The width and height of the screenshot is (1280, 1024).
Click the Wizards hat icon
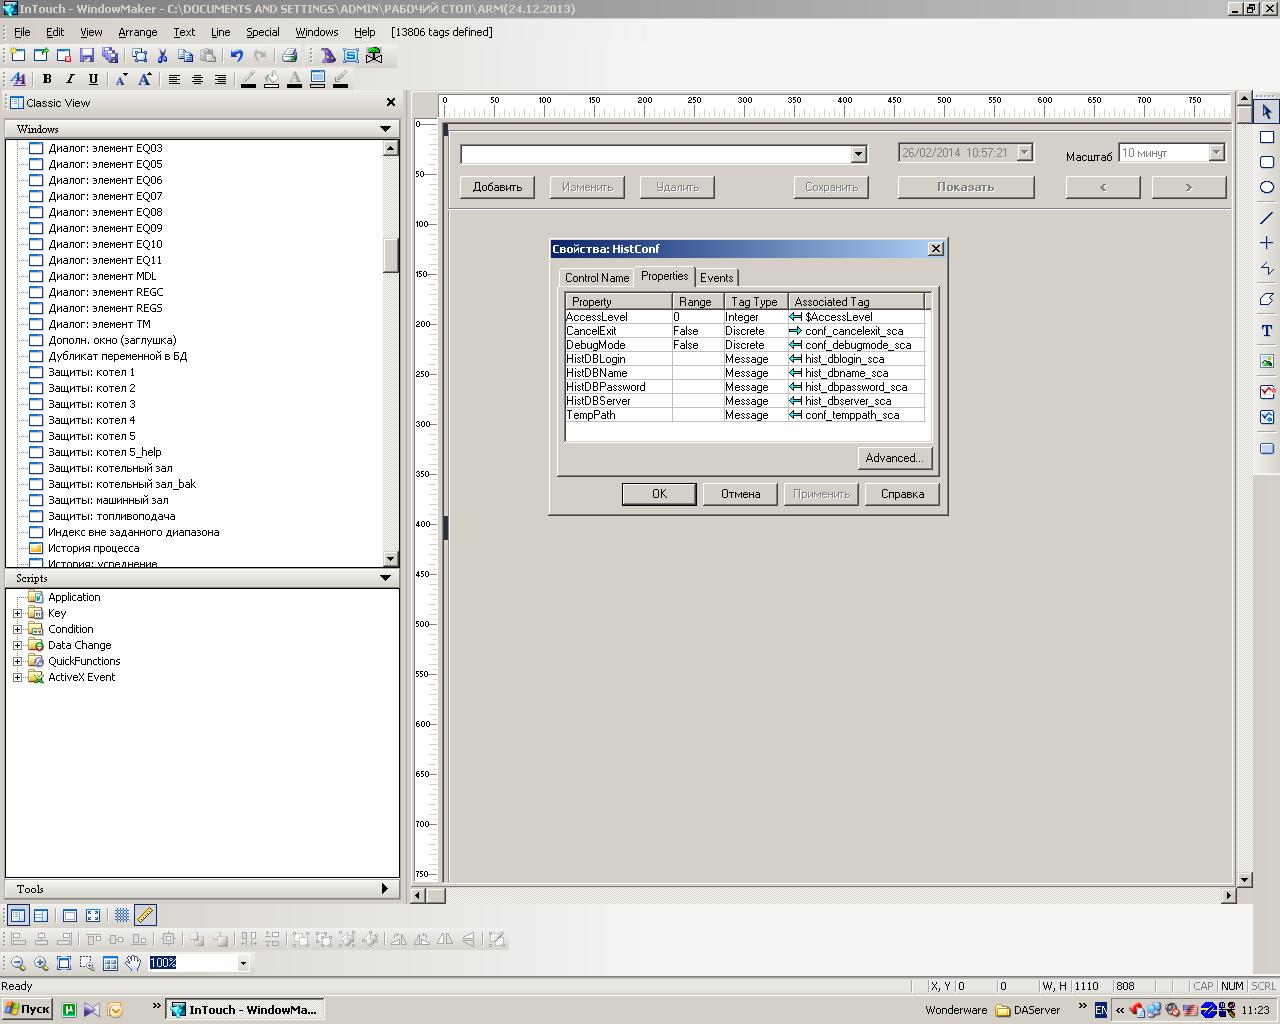pos(328,56)
